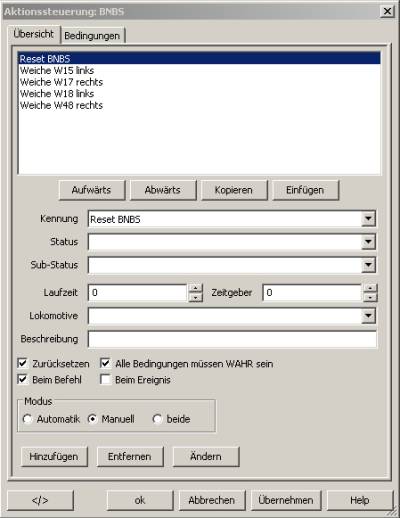Enable the Beim Ereignis checkbox
Viewport: 400px width, 518px height.
tap(105, 379)
